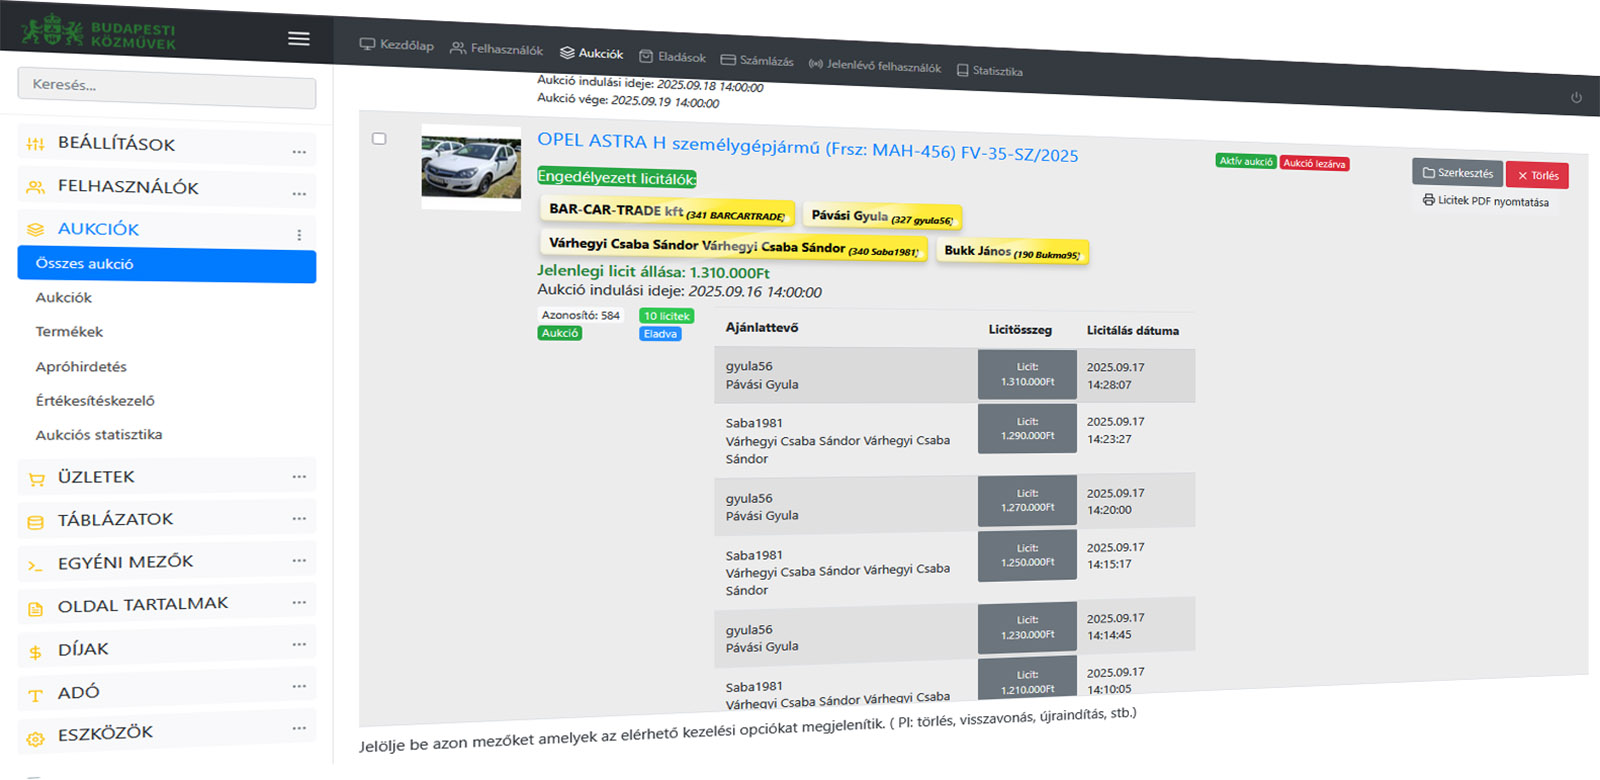This screenshot has height=780, width=1600.
Task: Select Termékek in the sidebar
Action: pos(70,332)
